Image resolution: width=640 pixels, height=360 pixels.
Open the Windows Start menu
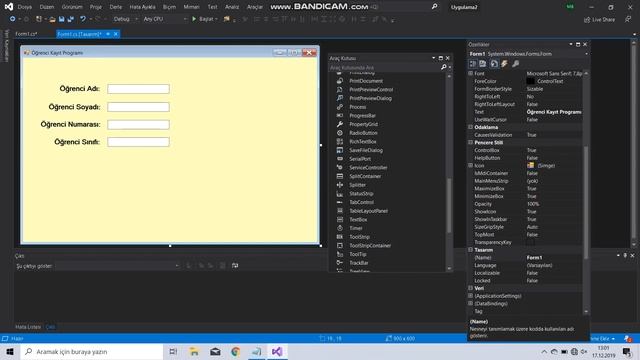coord(10,352)
